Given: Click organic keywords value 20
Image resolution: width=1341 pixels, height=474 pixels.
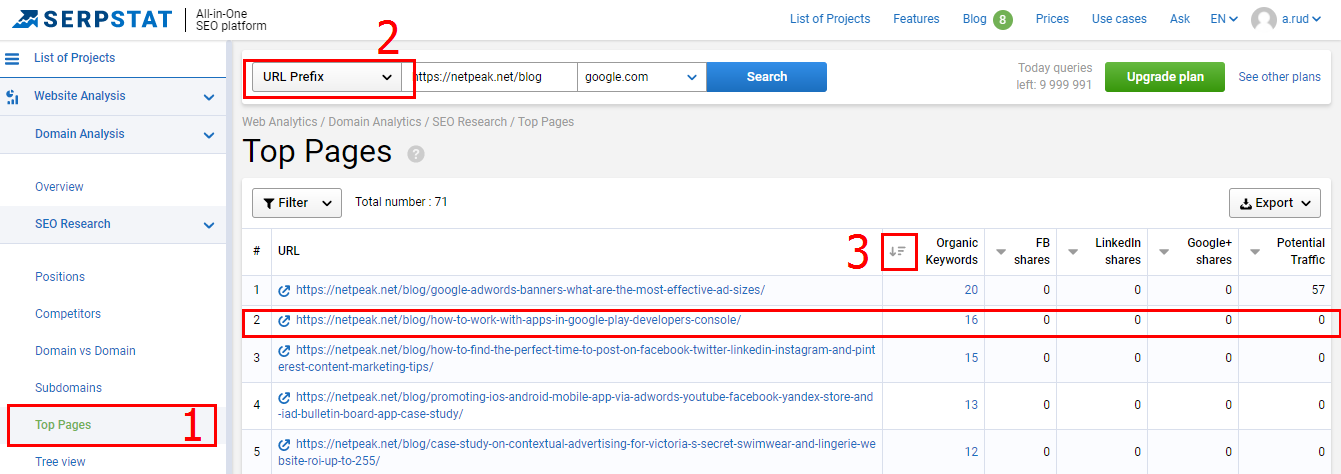Looking at the screenshot, I should click(x=971, y=290).
